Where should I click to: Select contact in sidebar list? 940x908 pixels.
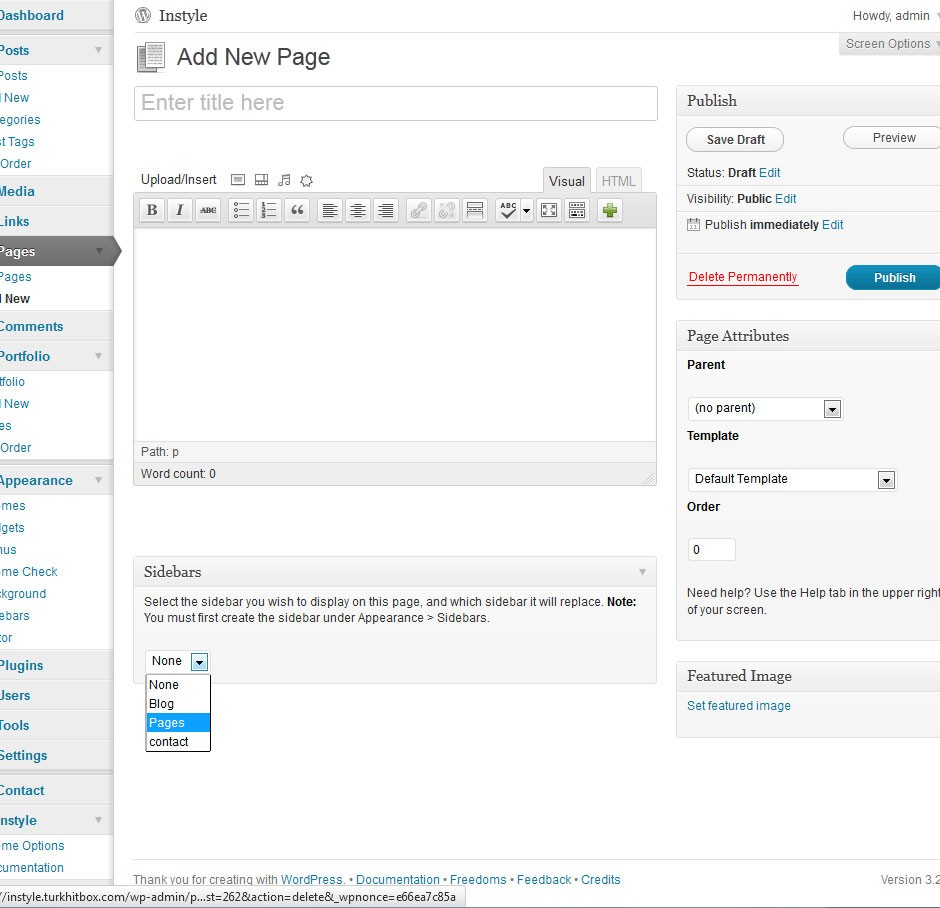point(178,742)
